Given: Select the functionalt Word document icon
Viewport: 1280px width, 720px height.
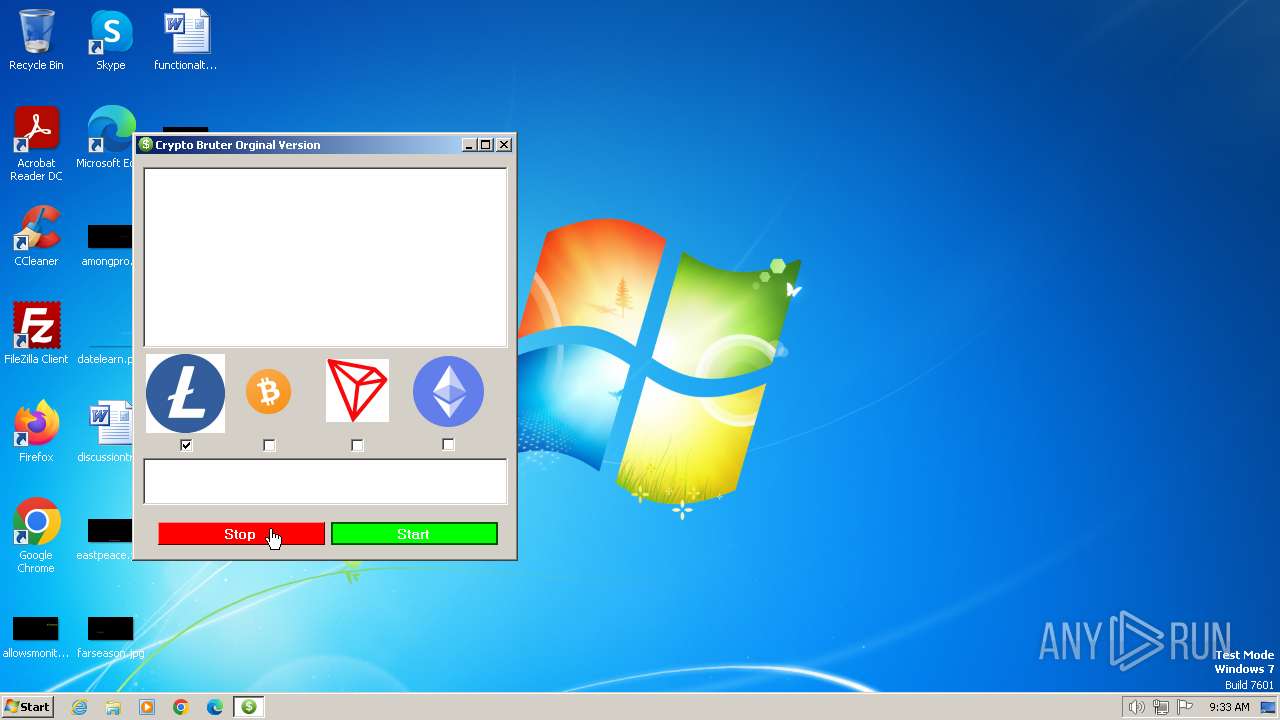Looking at the screenshot, I should (x=185, y=40).
